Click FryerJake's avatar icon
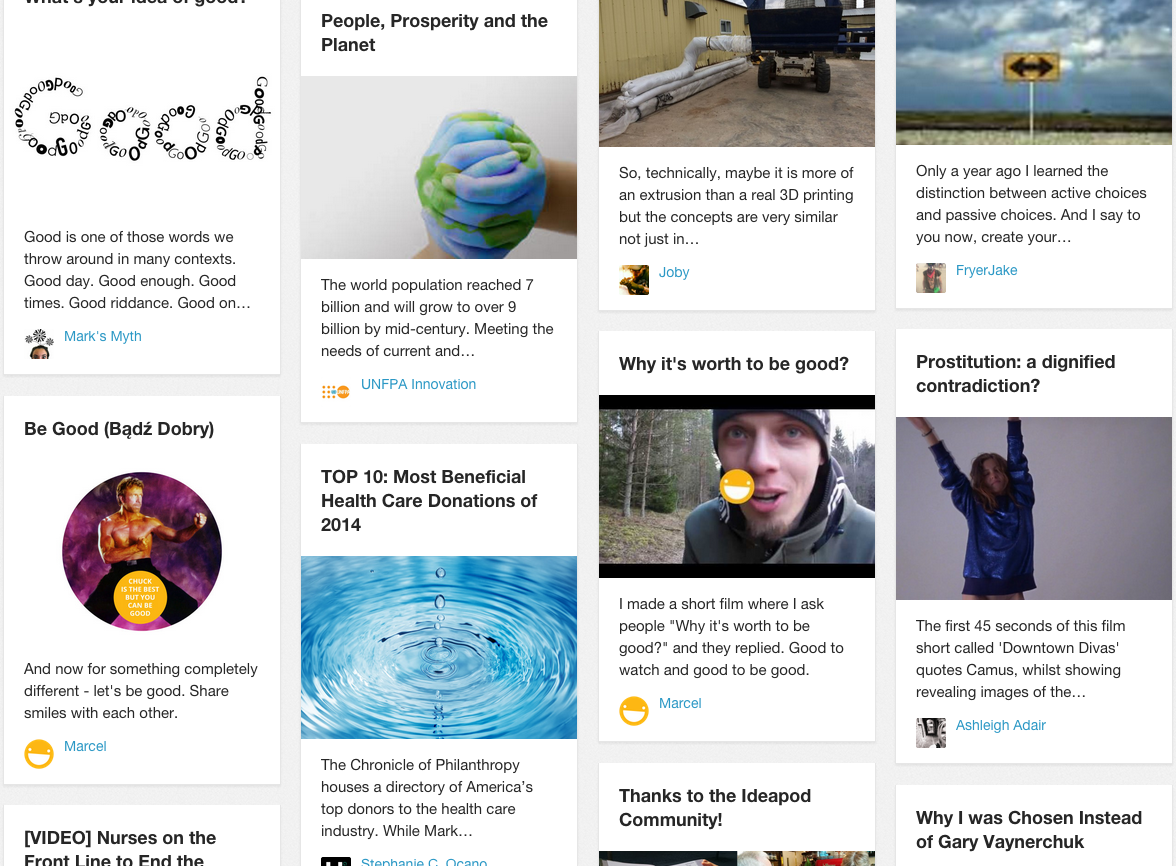The height and width of the screenshot is (866, 1176). [931, 277]
